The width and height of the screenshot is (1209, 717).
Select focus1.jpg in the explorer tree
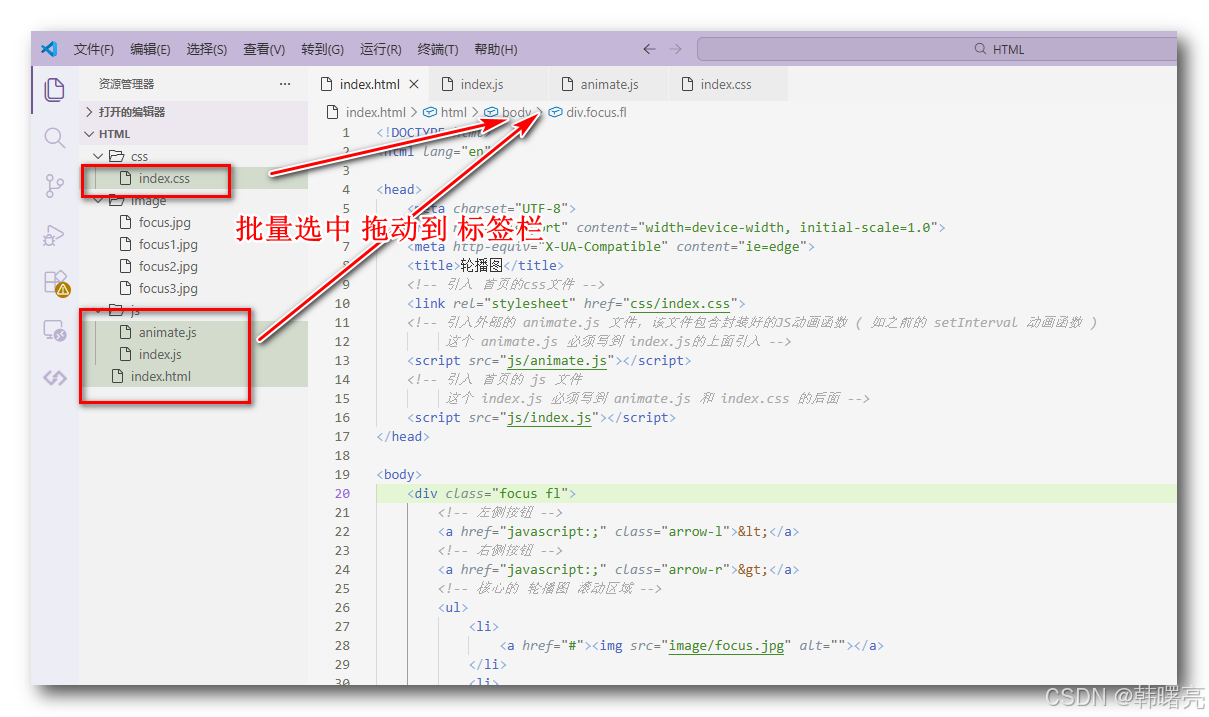click(193, 245)
